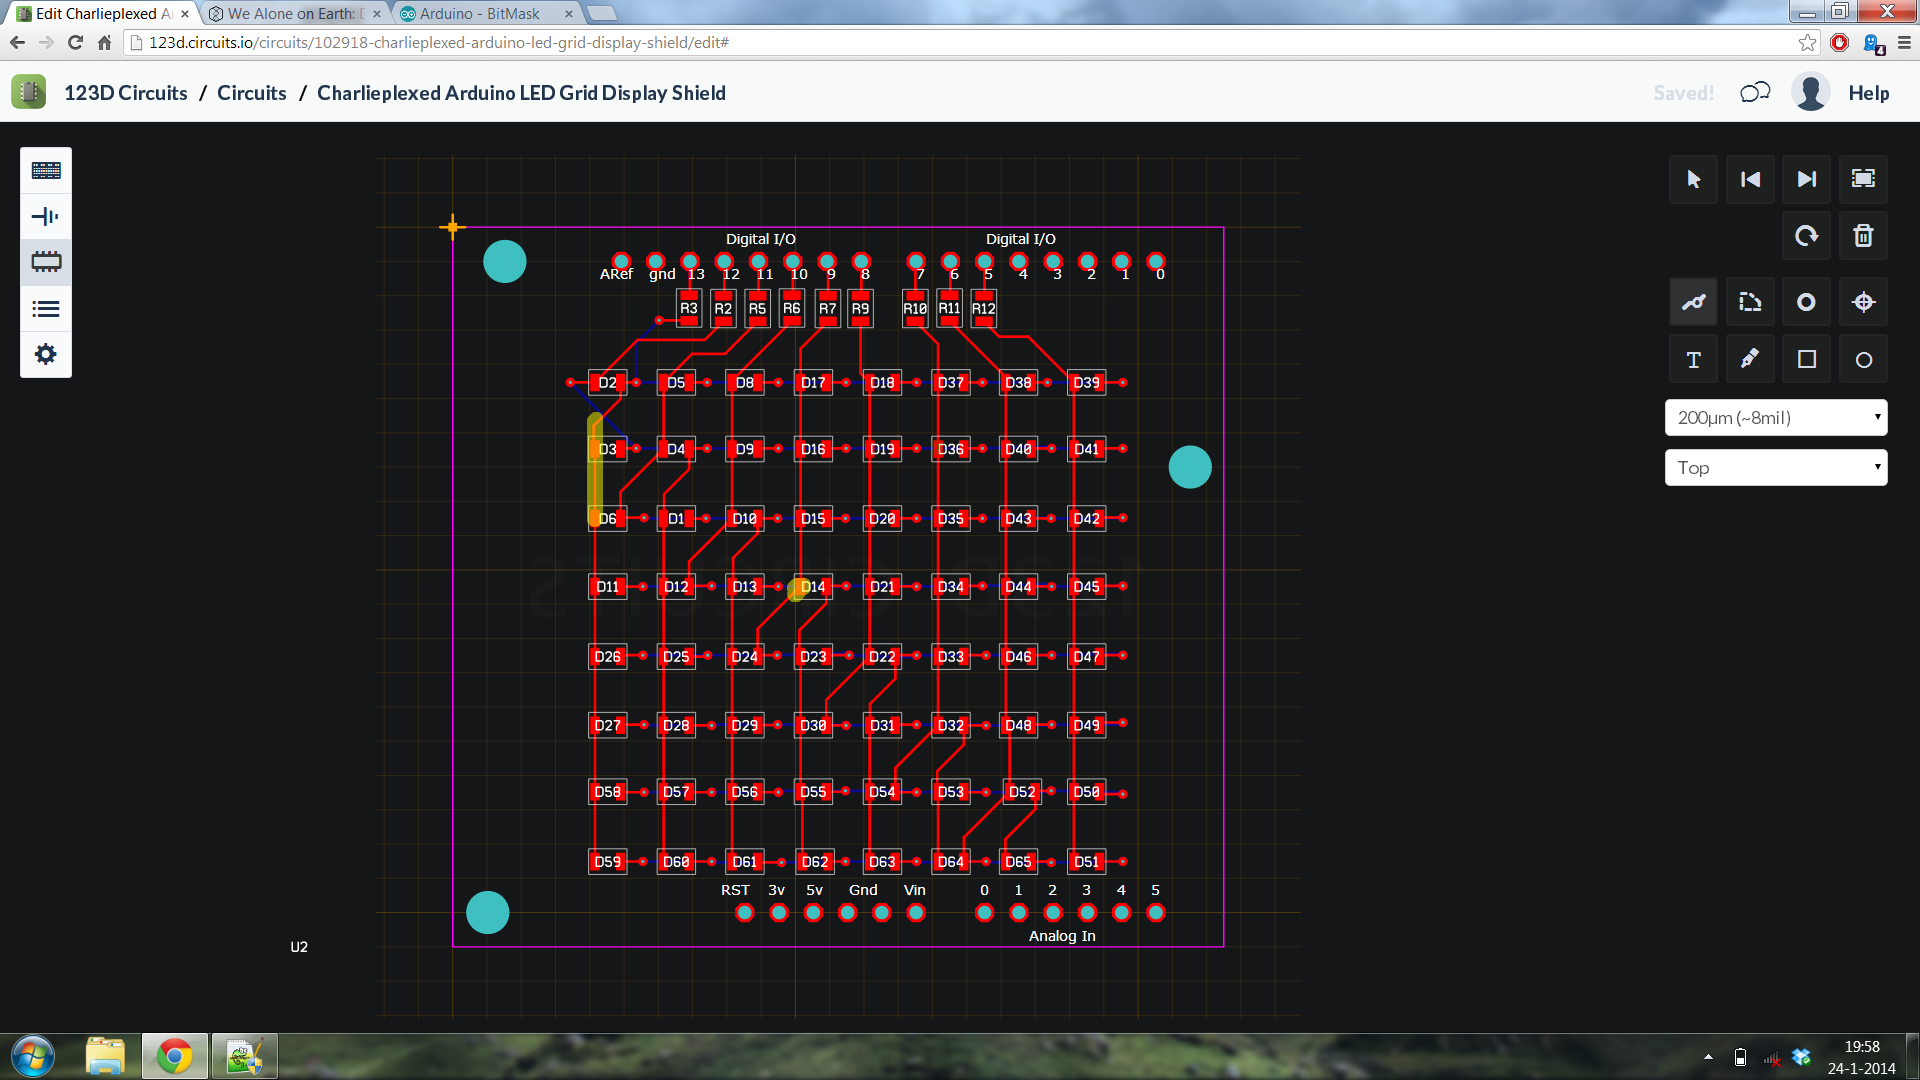Open the Circuits breadcrumb link

[251, 92]
